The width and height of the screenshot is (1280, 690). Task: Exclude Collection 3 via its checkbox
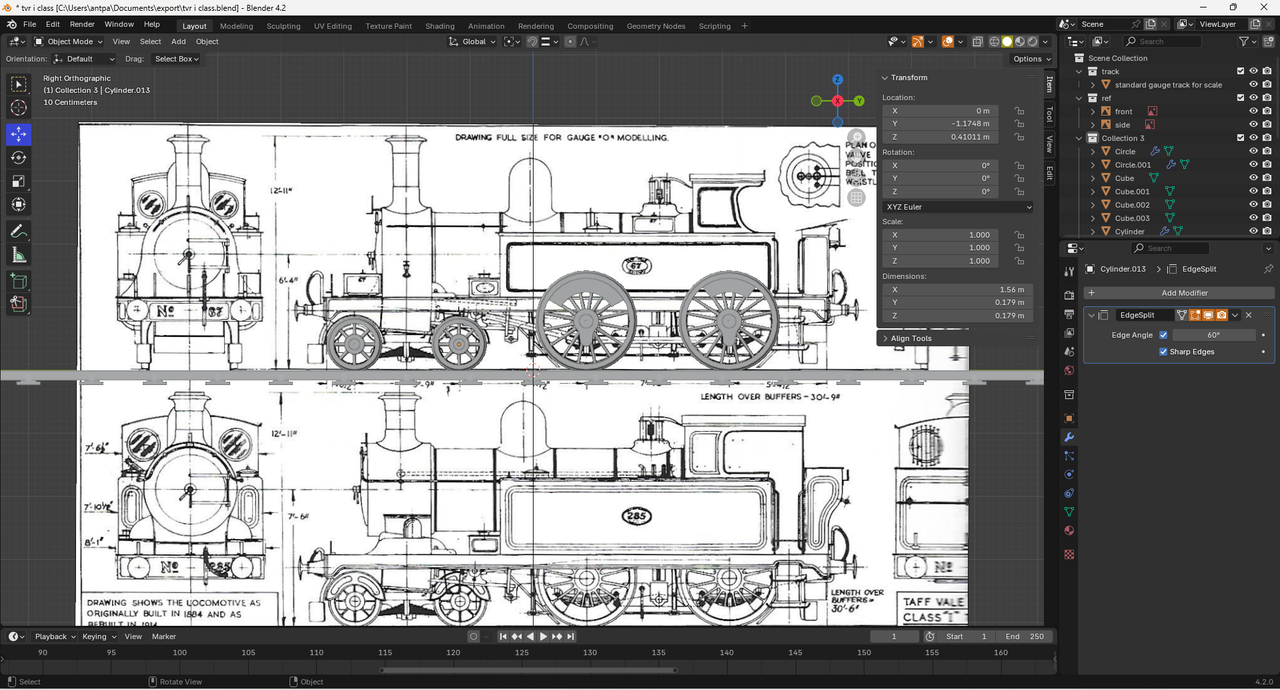pyautogui.click(x=1241, y=138)
